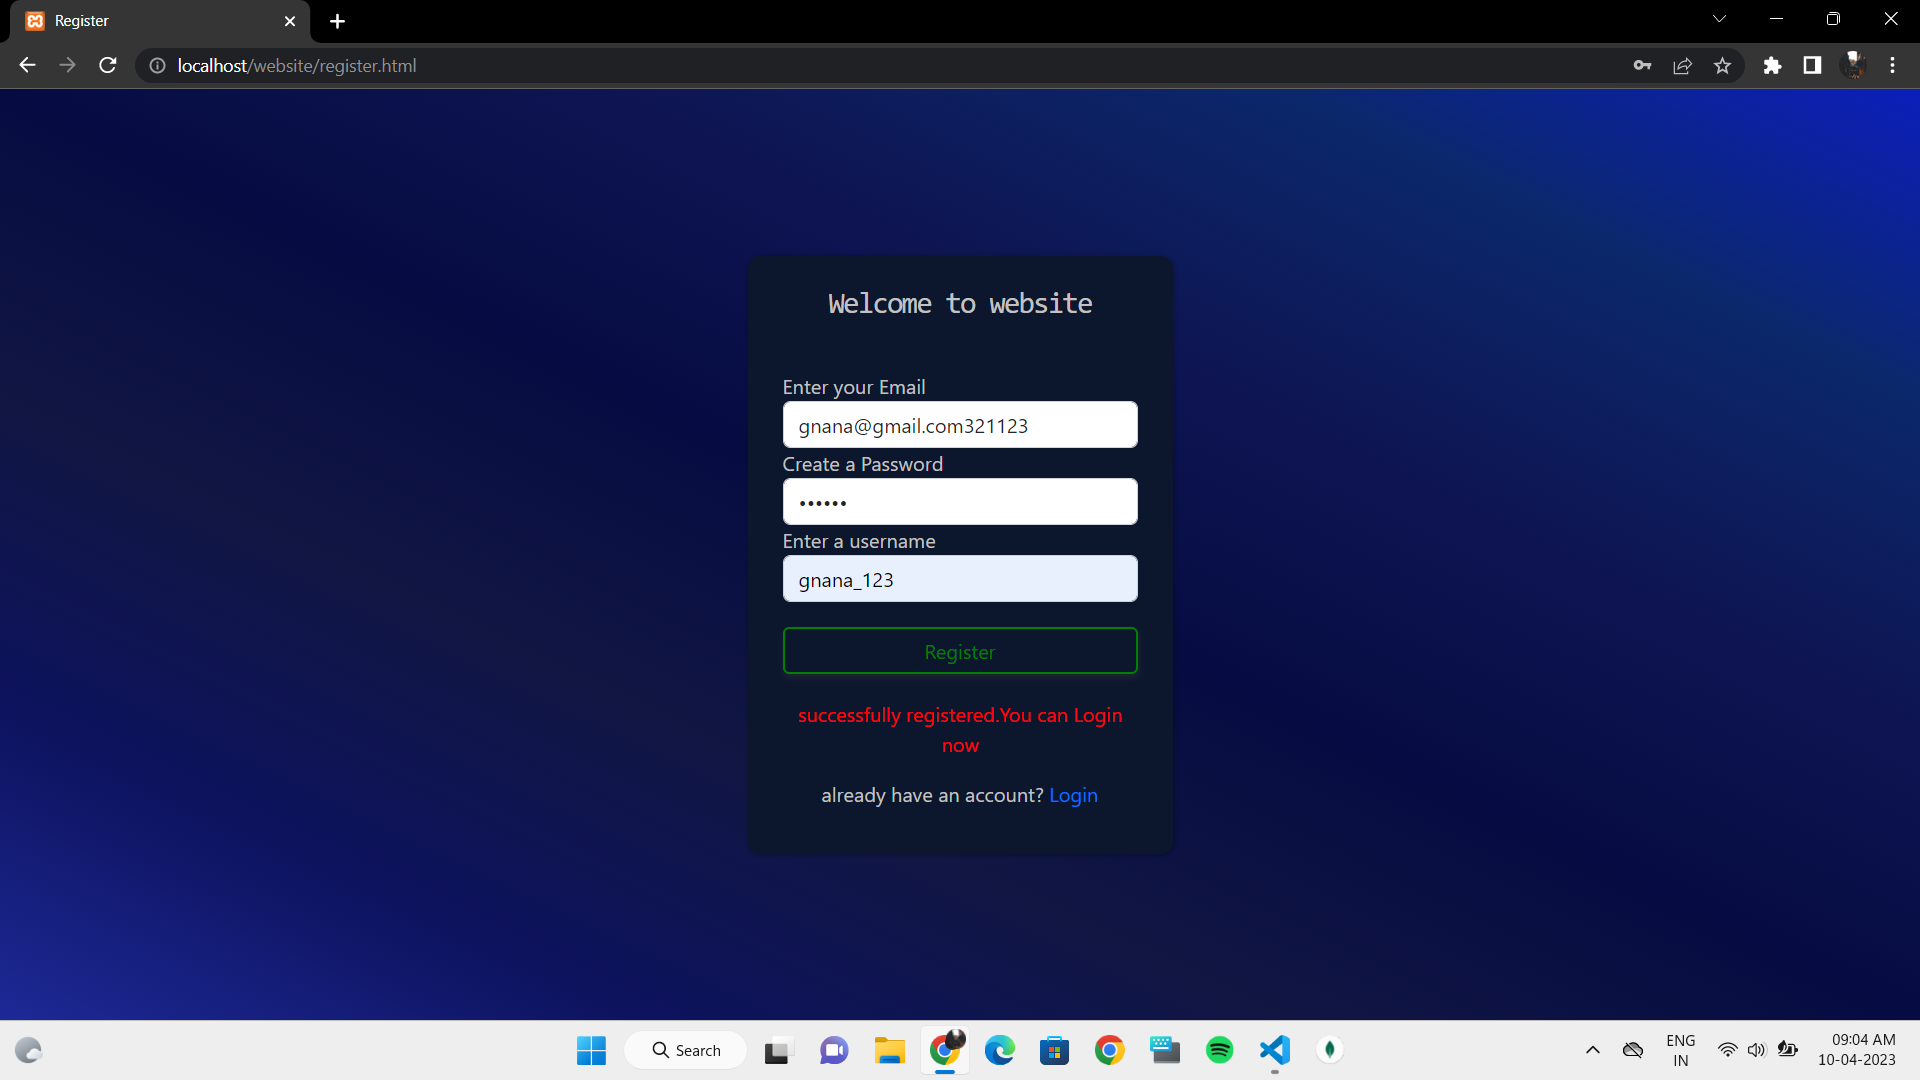Screen dimensions: 1920x1080
Task: Open a new browser tab
Action: pos(337,21)
